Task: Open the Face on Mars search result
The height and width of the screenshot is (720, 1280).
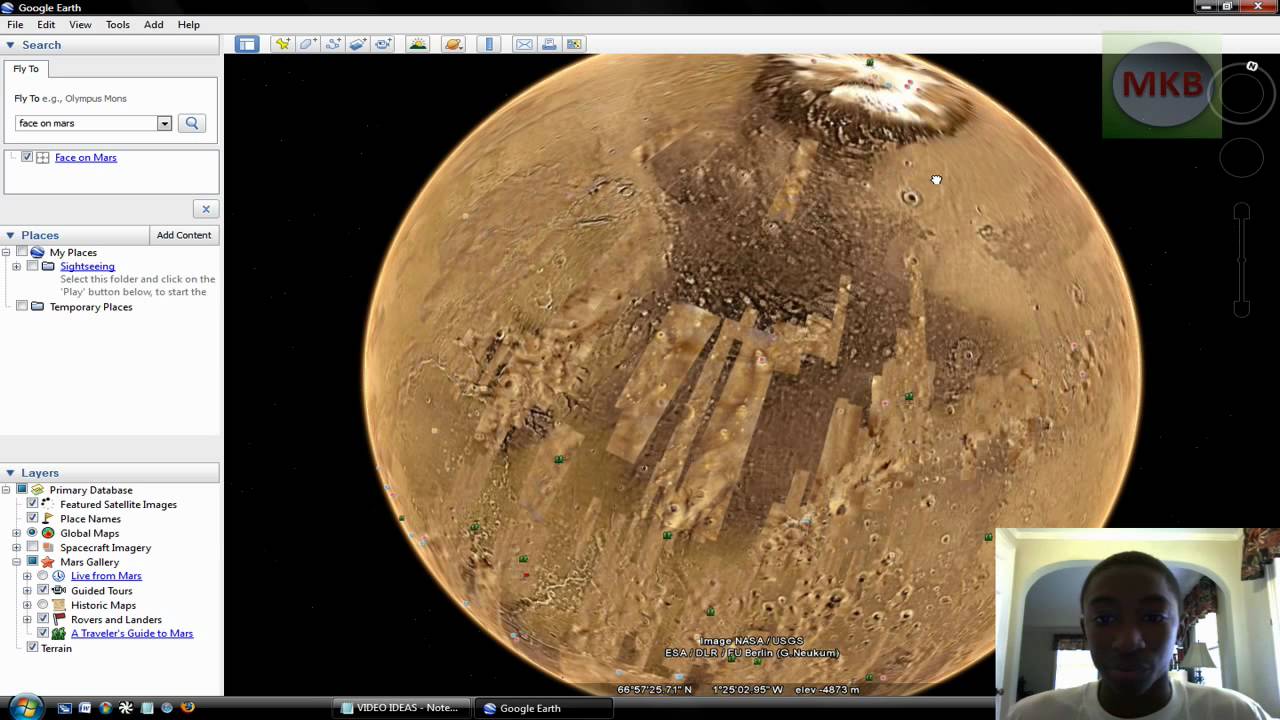Action: coord(85,157)
